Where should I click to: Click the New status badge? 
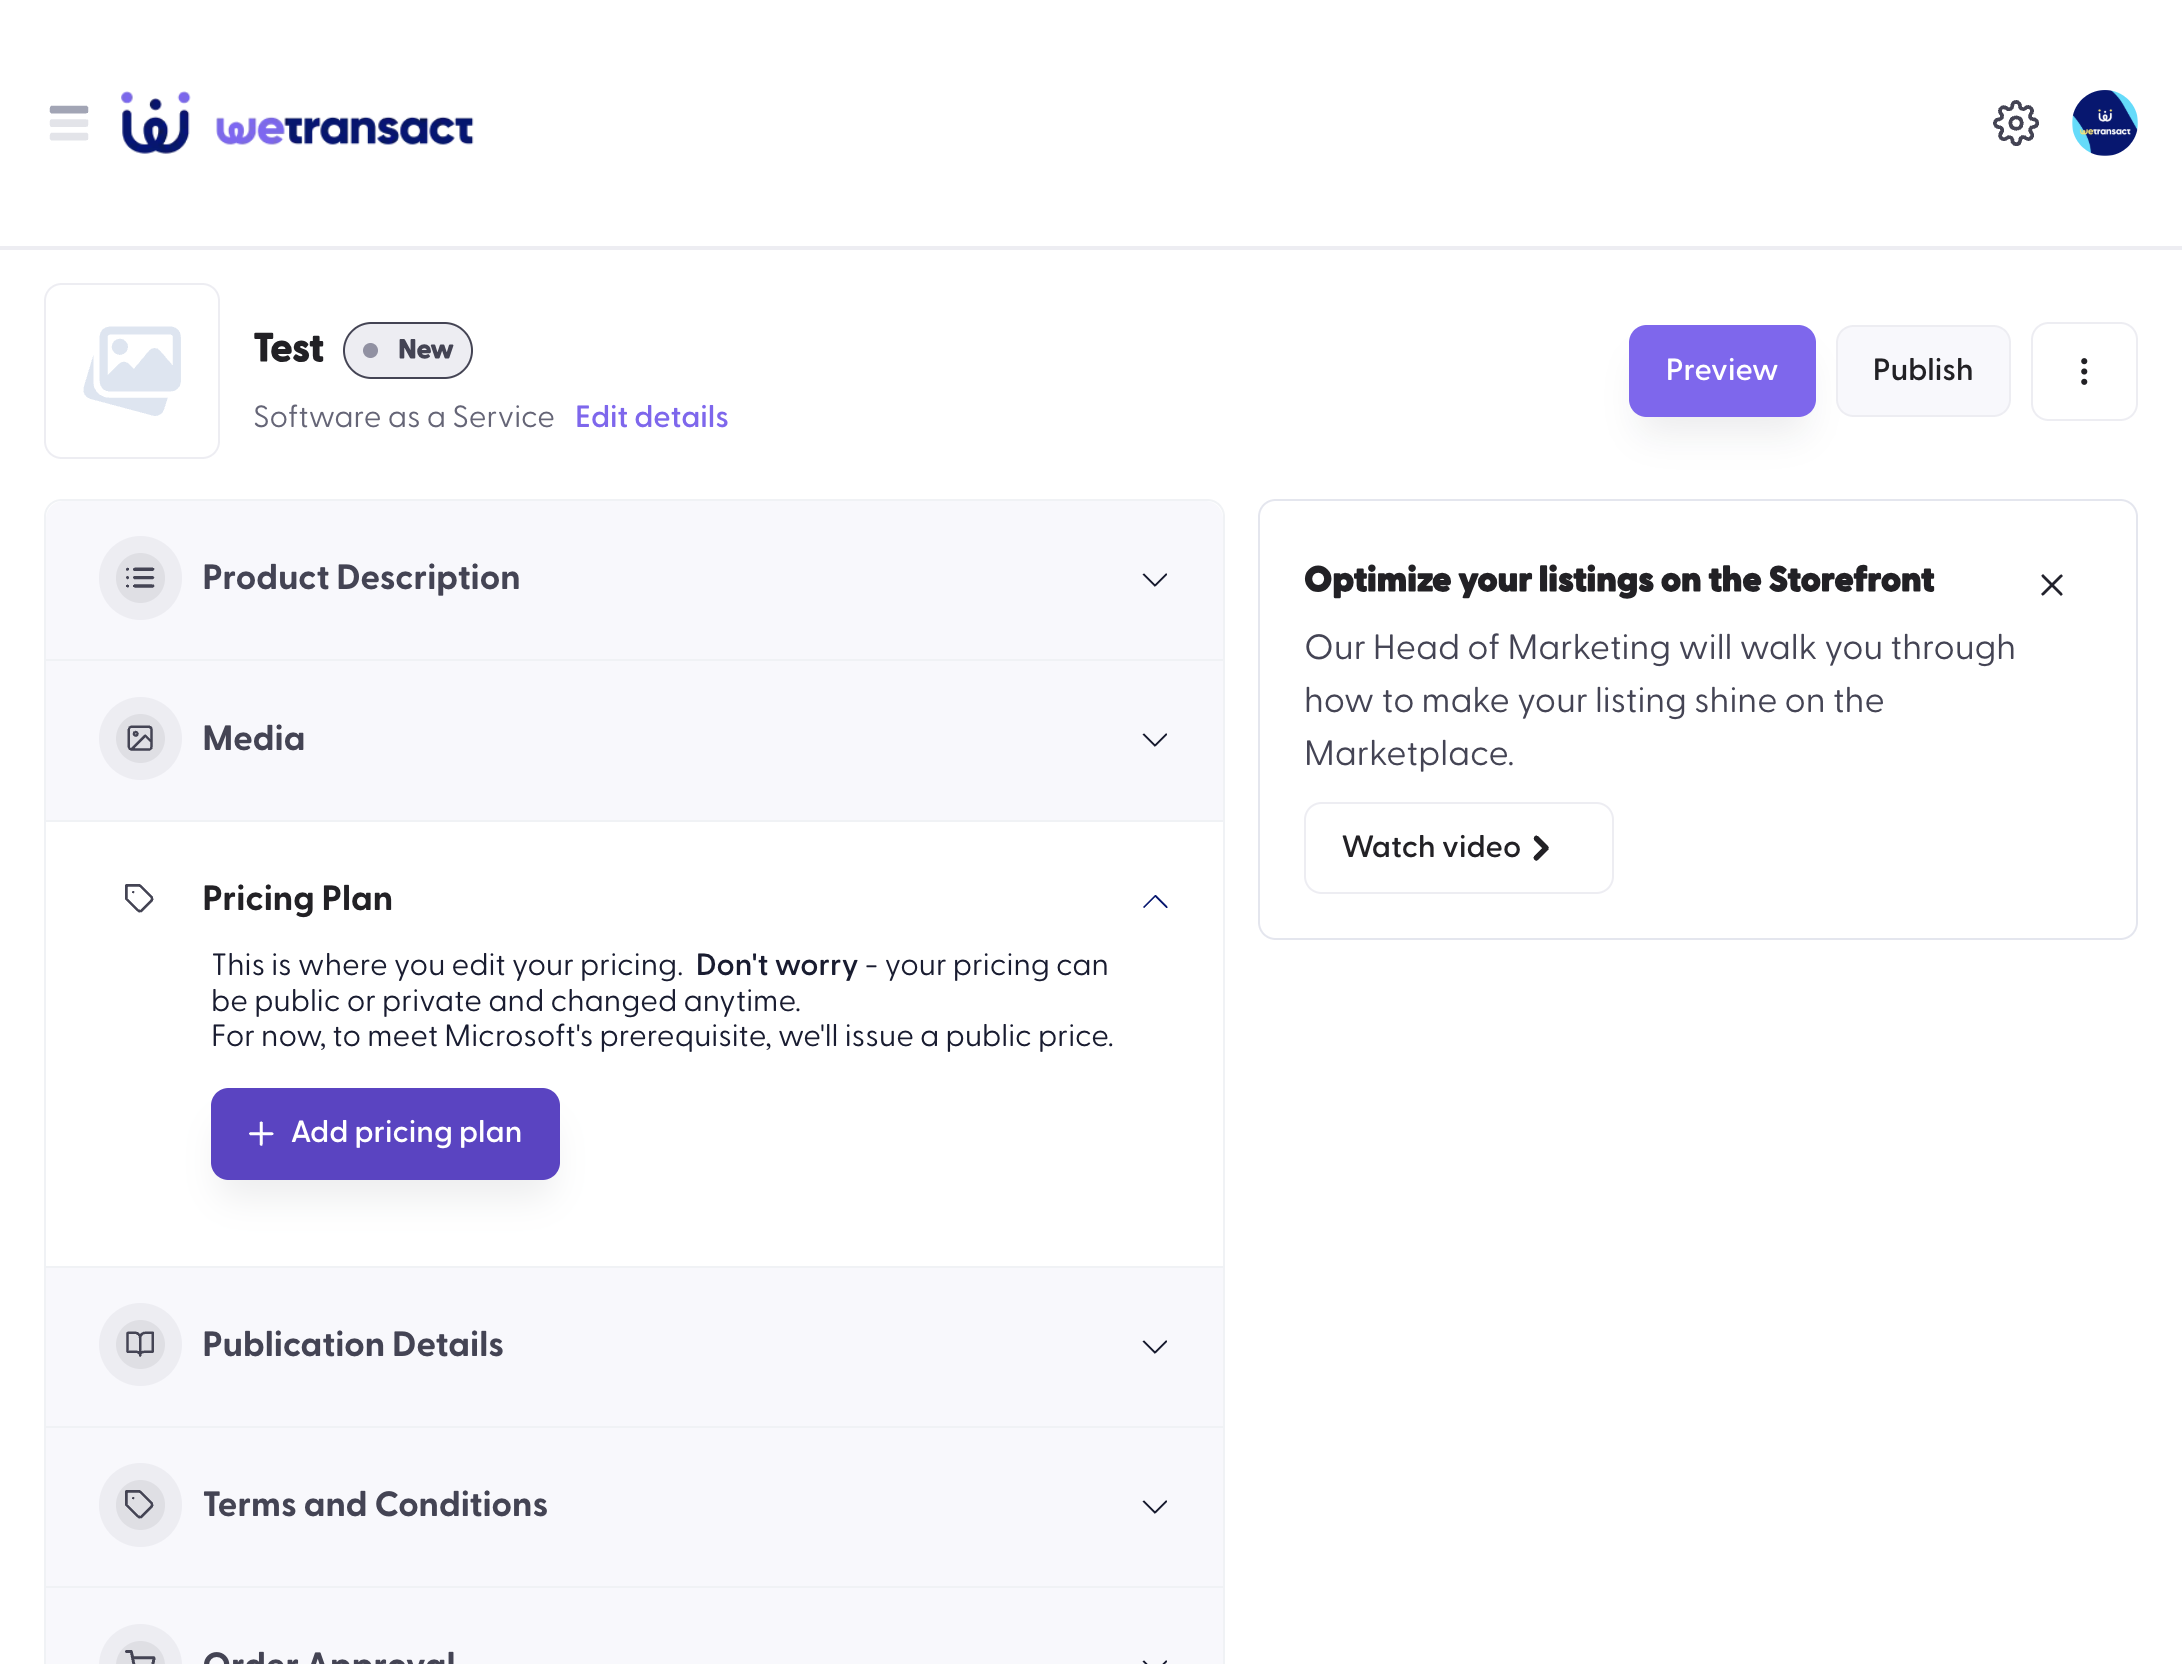[408, 350]
